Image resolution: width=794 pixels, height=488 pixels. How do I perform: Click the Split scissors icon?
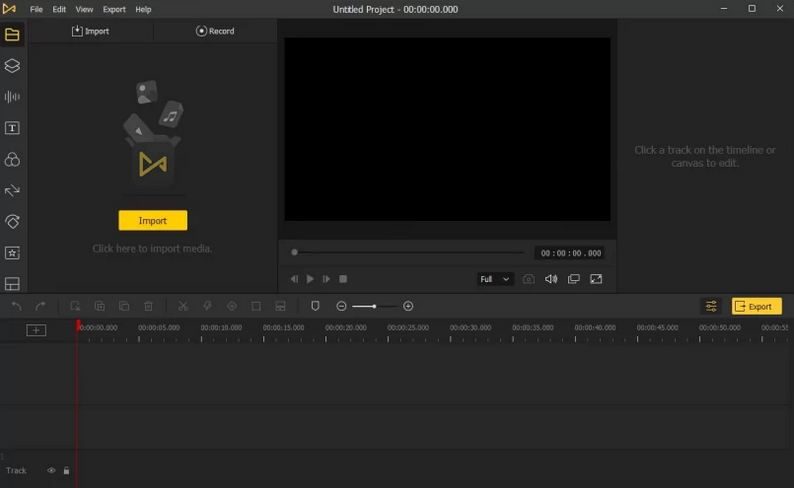click(183, 306)
